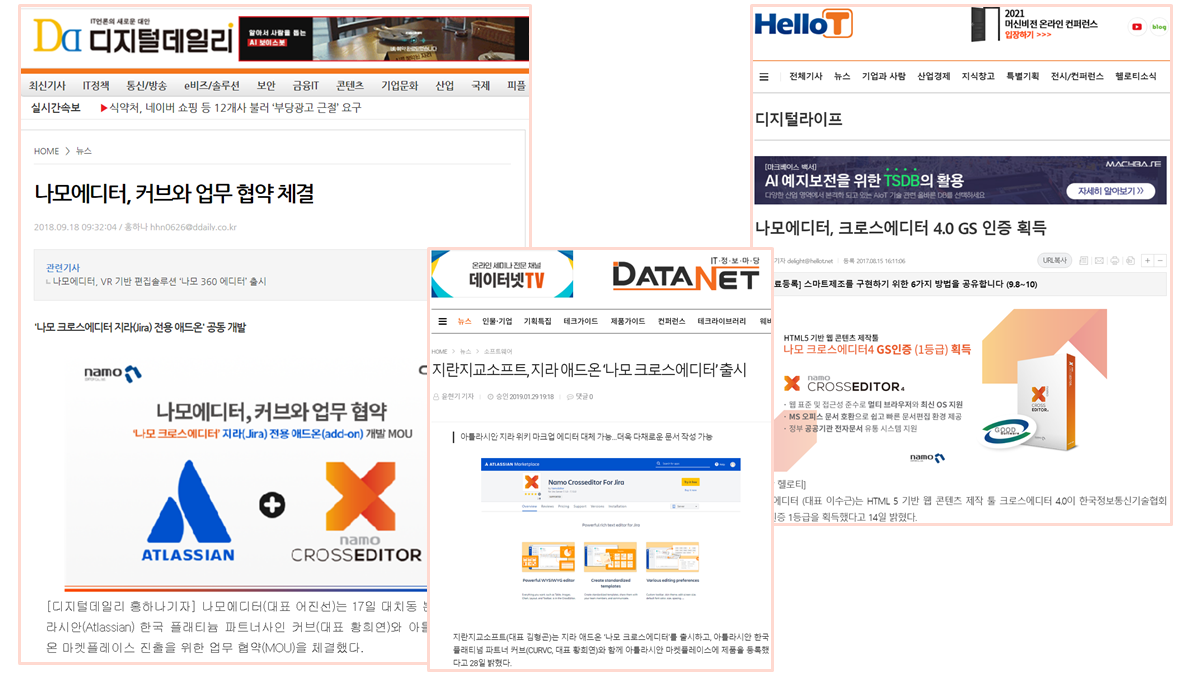Click the scrap document icon next to URL복사
Screen dimensions: 1200x675
click(1083, 260)
